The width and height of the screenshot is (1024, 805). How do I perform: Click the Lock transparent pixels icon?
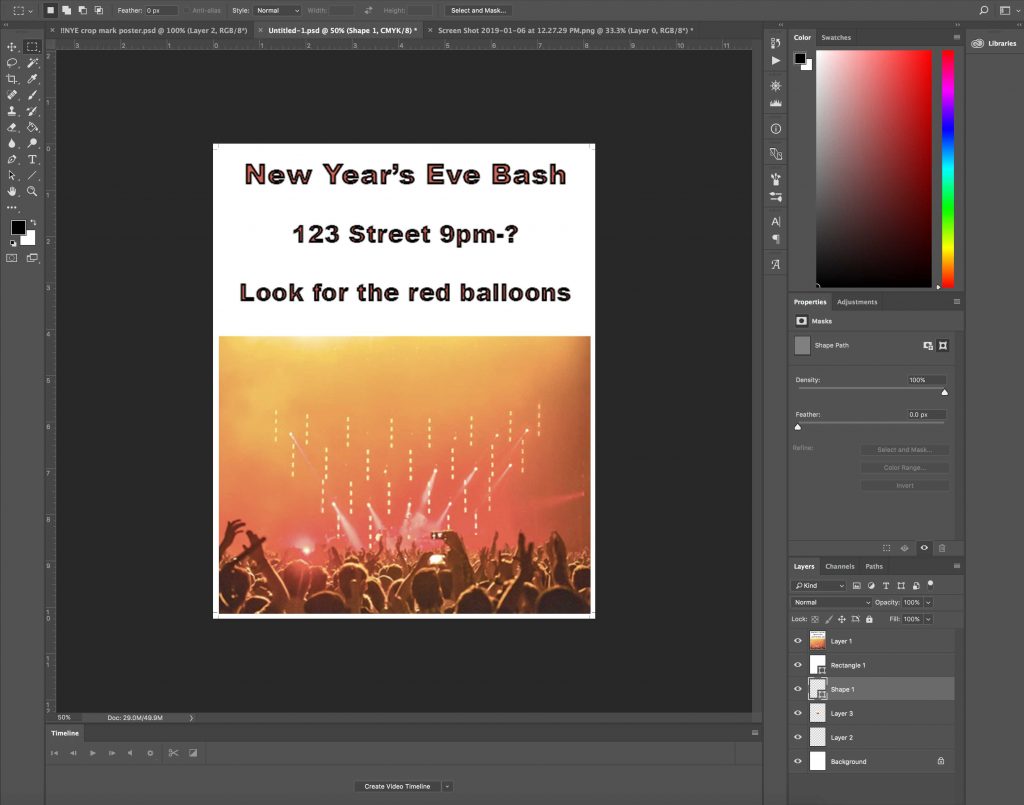point(815,619)
